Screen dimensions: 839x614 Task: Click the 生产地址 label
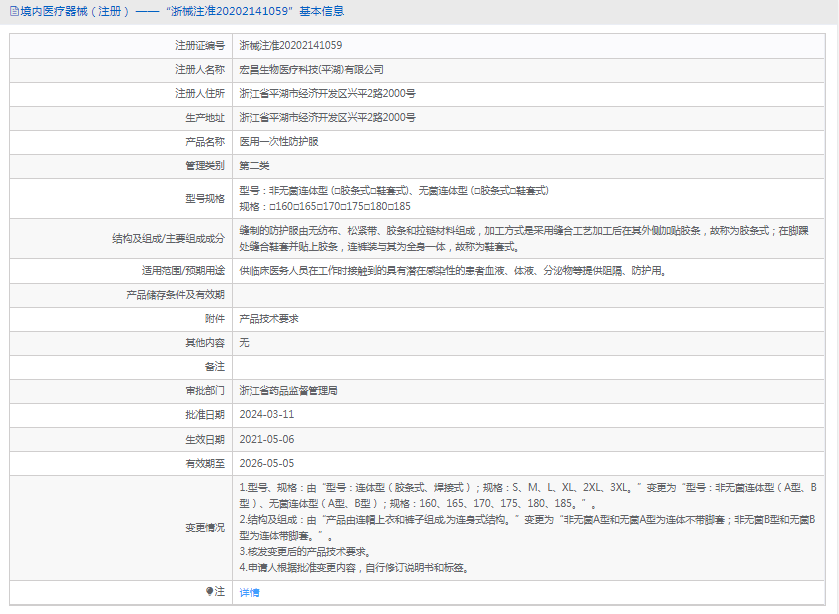[205, 118]
